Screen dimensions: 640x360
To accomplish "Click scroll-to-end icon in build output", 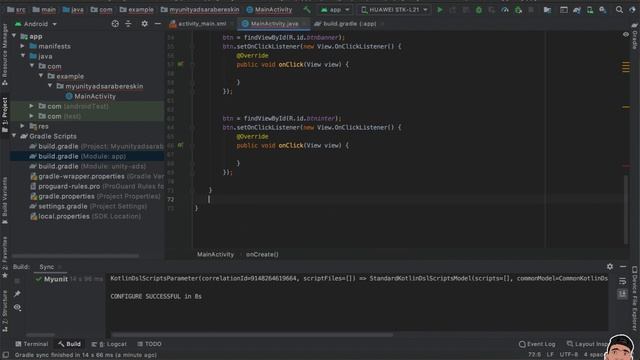I will tap(622, 294).
